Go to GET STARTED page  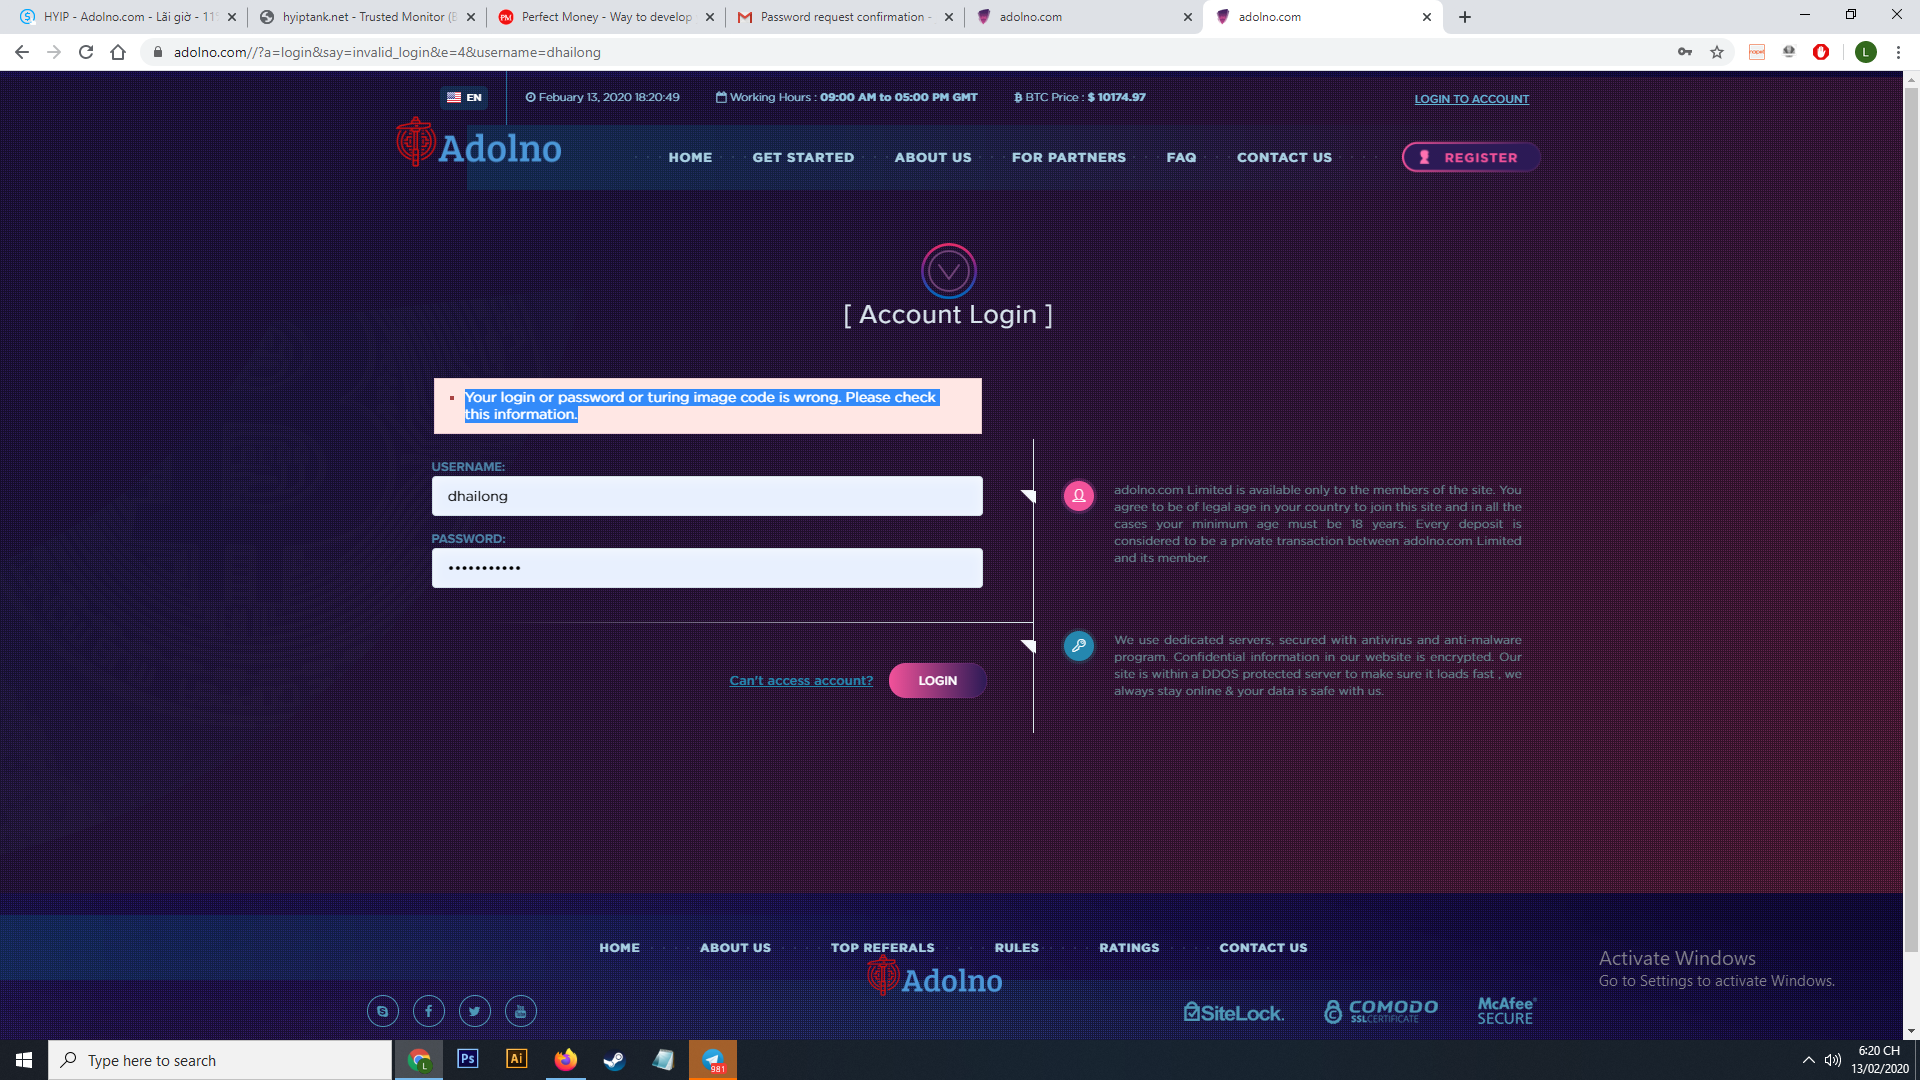[x=803, y=157]
